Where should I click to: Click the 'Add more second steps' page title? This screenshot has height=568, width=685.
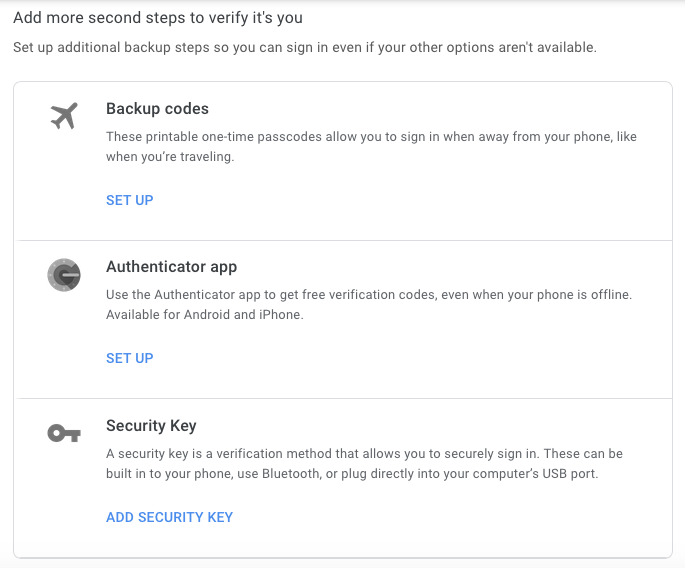tap(158, 18)
